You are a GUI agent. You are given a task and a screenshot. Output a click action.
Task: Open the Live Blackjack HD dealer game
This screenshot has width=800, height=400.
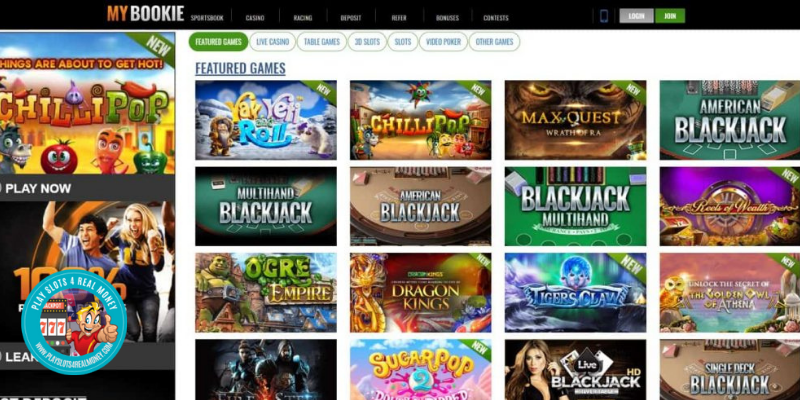pos(576,370)
